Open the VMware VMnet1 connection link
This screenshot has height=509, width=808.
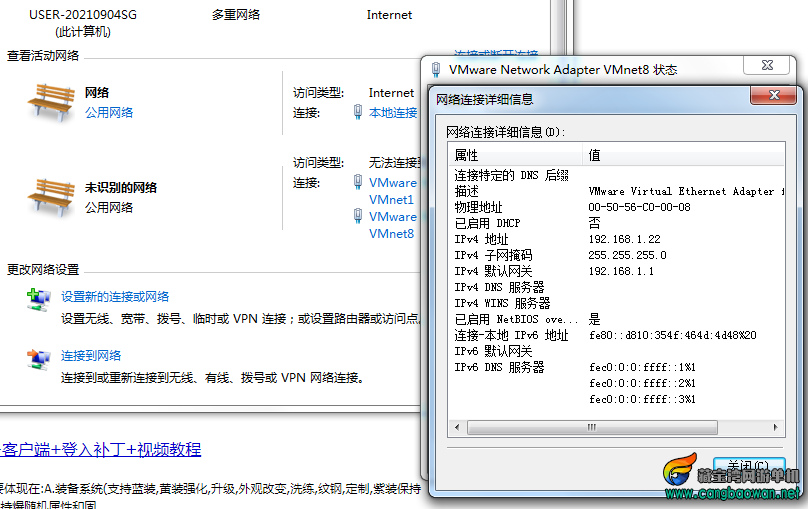coord(393,191)
